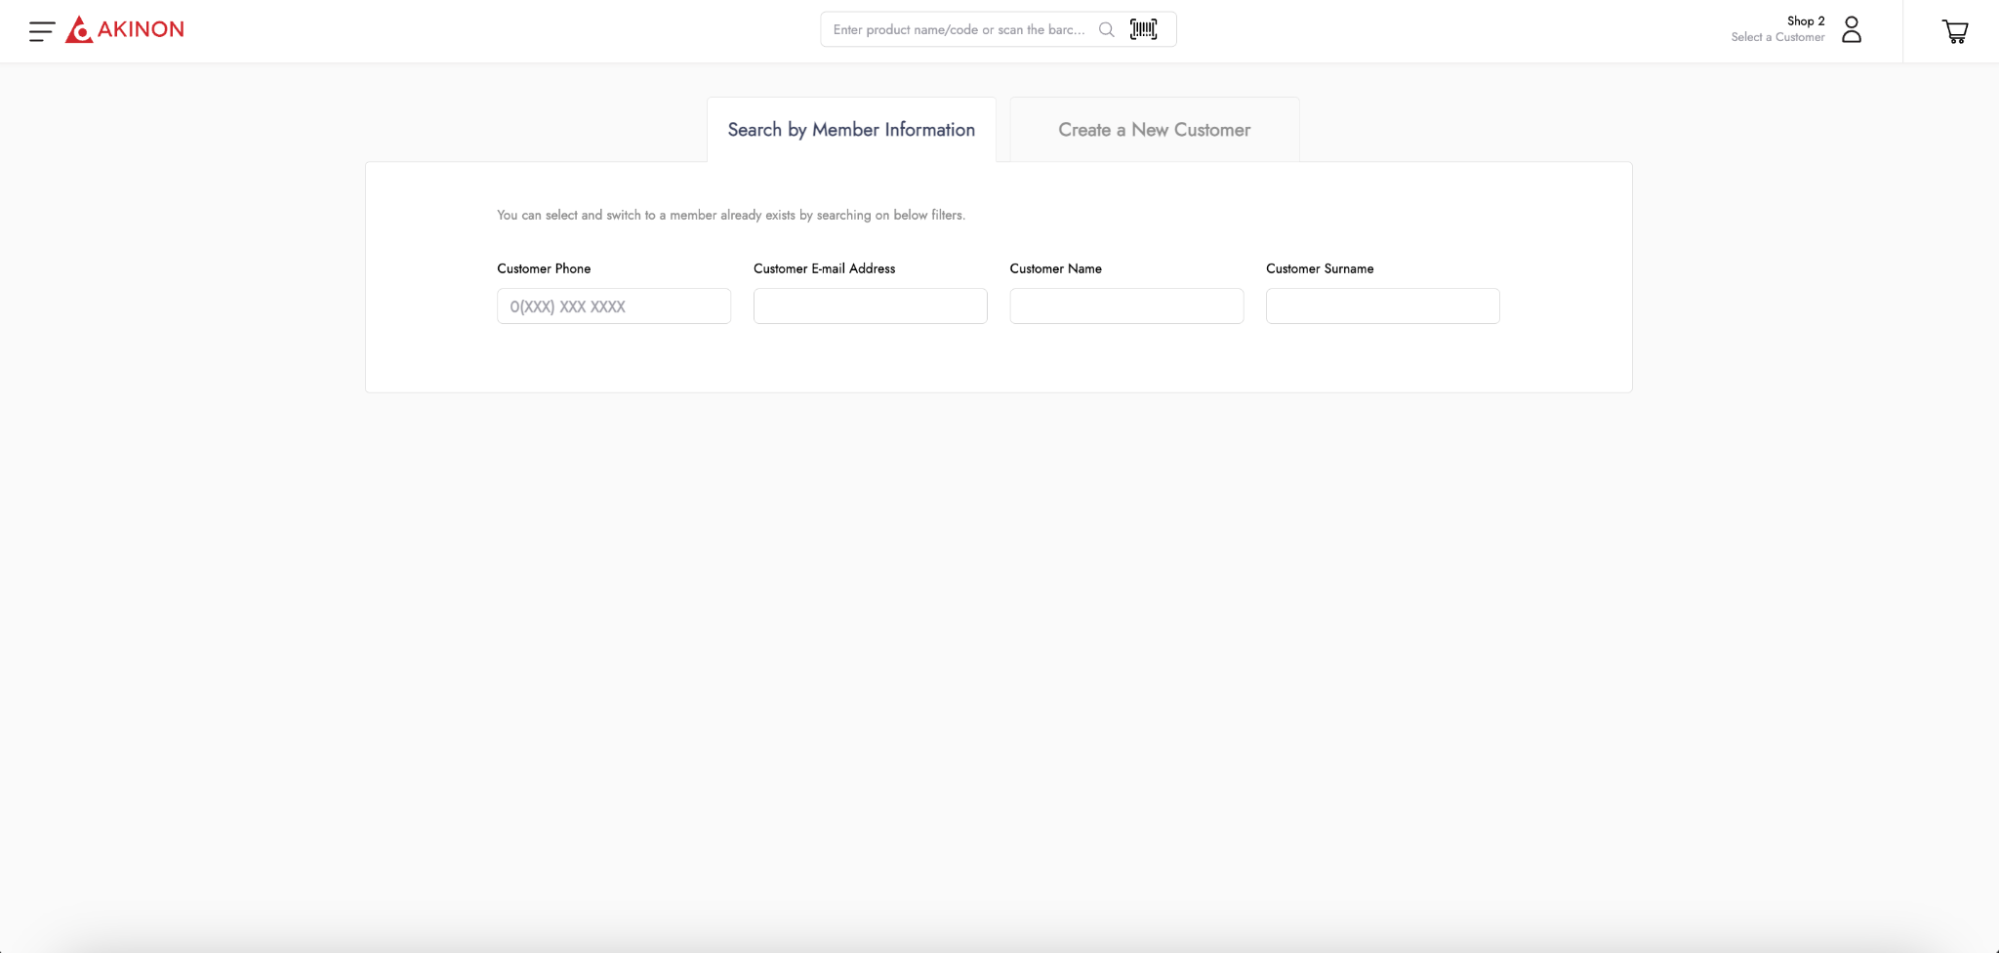
Task: Click the Customer Name label
Action: click(x=1055, y=269)
